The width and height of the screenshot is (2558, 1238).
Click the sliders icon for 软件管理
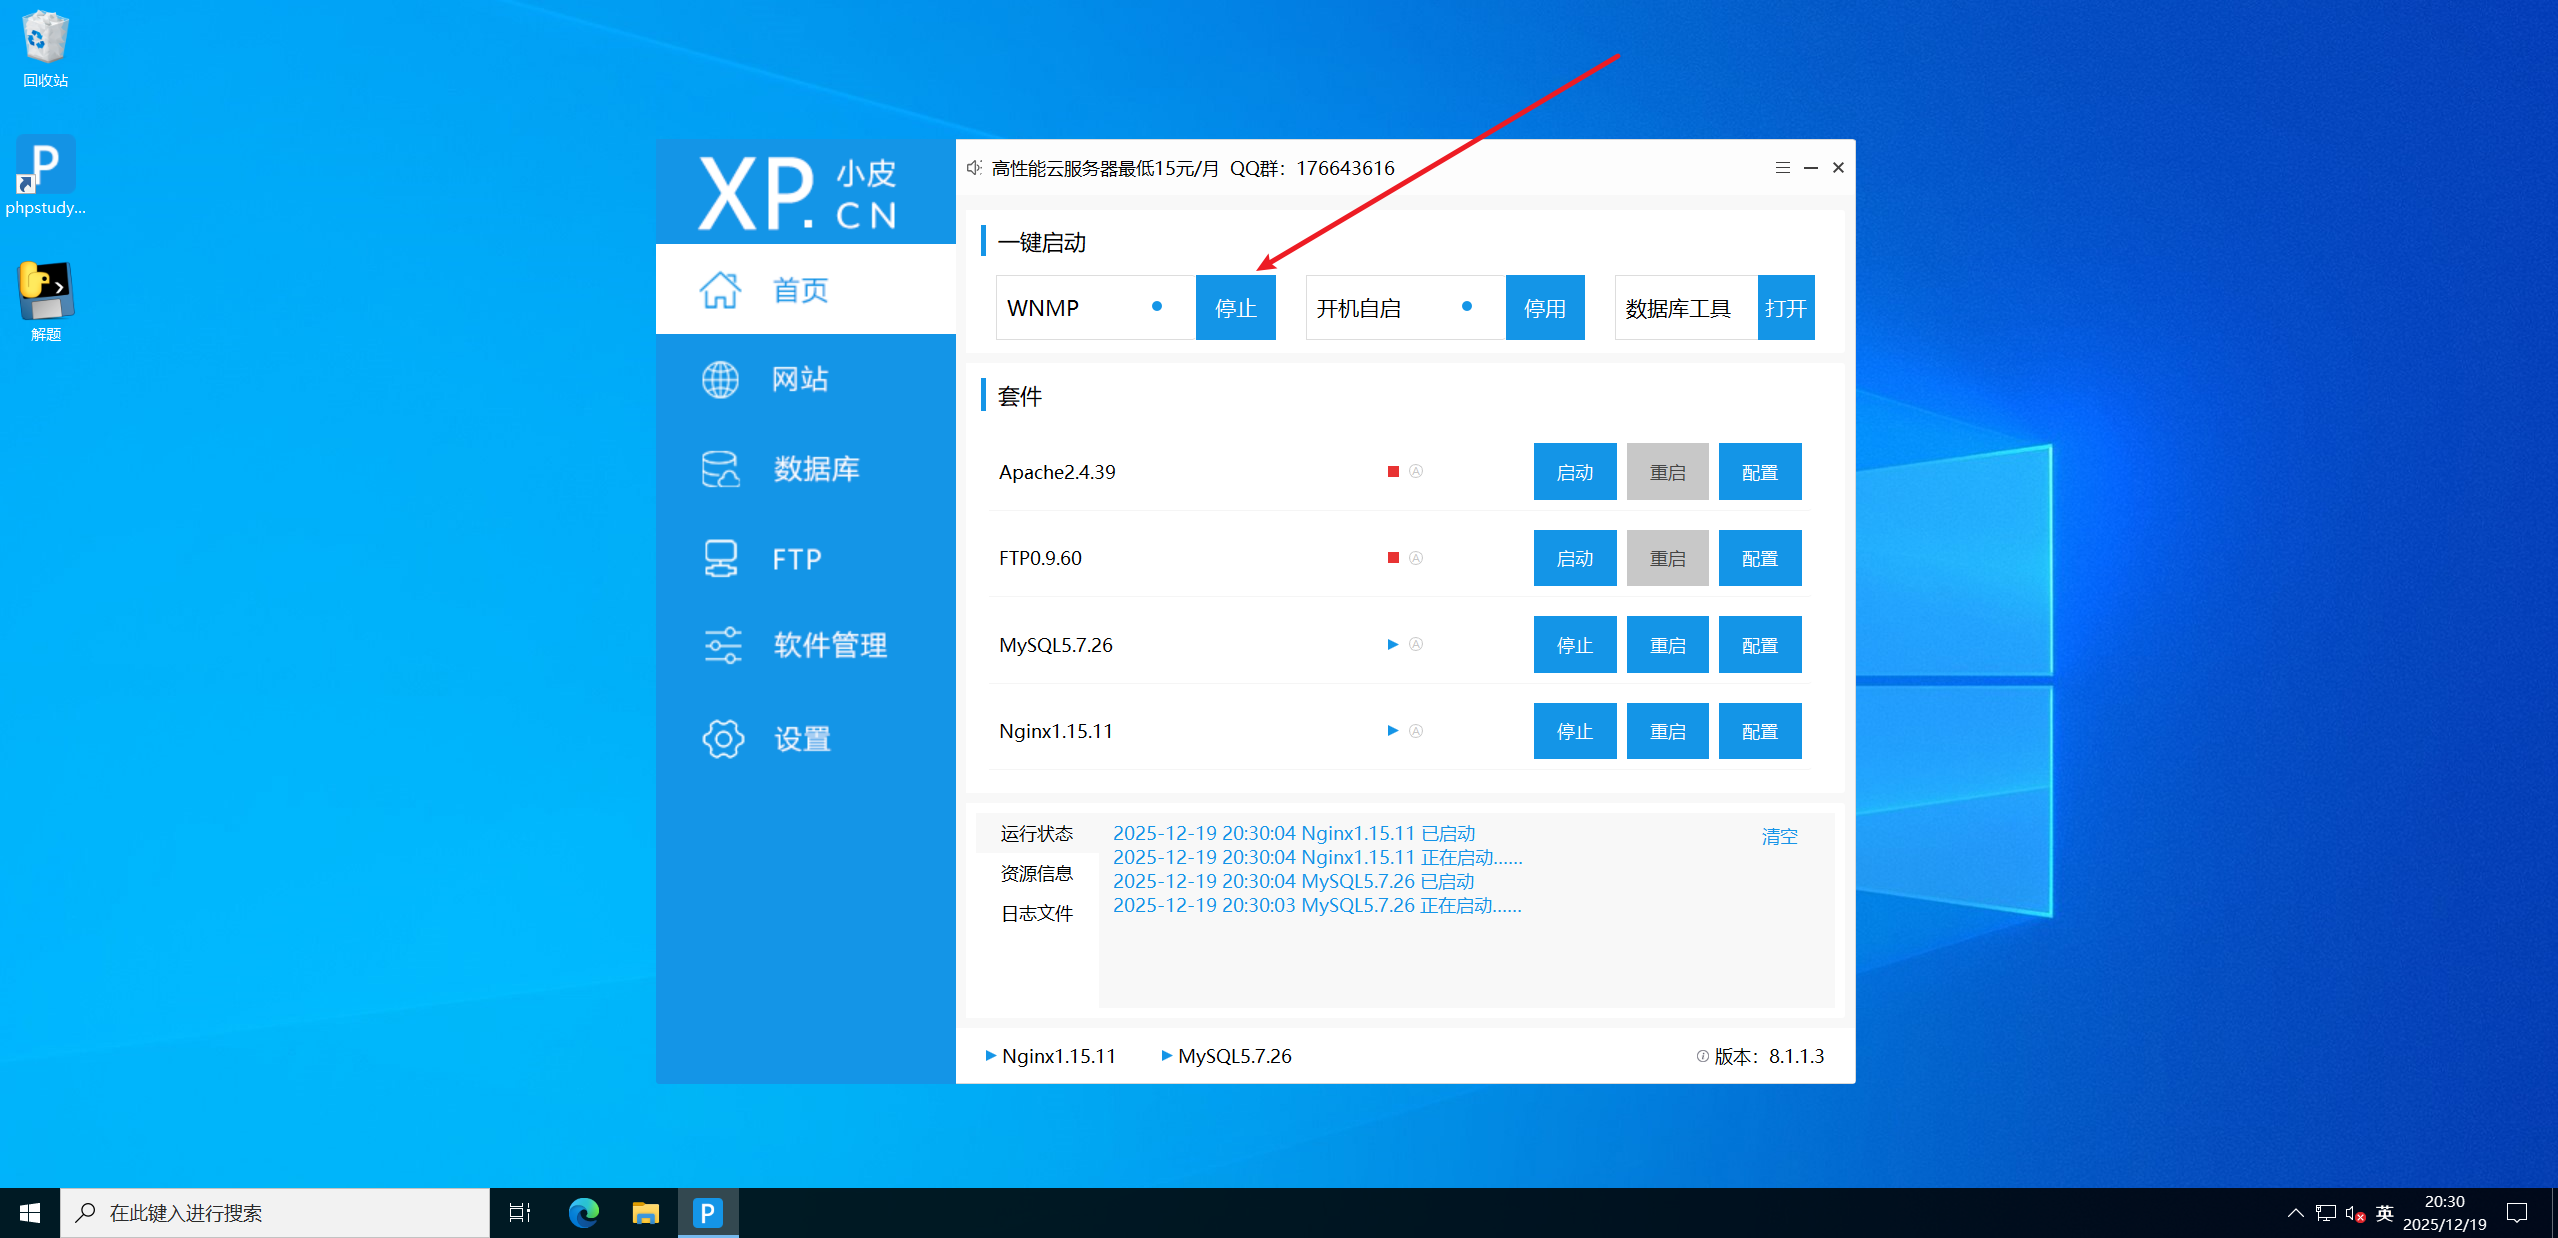pyautogui.click(x=723, y=646)
